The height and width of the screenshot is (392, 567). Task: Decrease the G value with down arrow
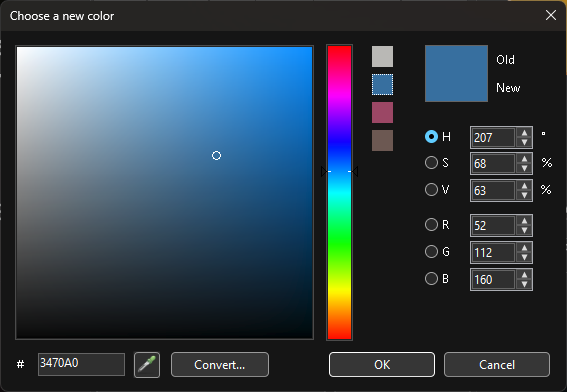(x=524, y=257)
